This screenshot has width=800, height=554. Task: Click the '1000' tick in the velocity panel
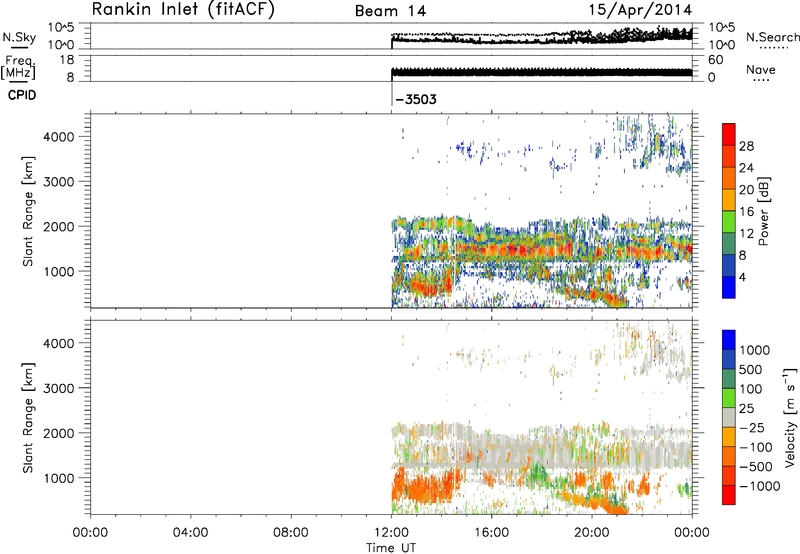[x=59, y=478]
